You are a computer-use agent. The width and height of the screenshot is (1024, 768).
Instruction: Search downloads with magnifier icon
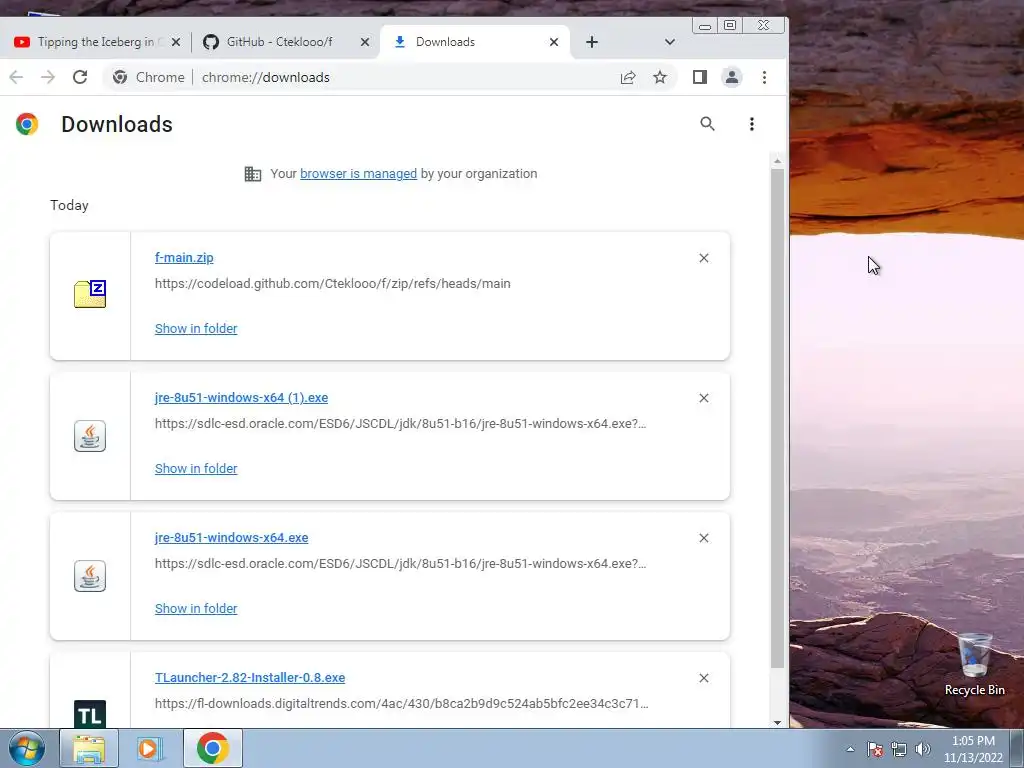pyautogui.click(x=707, y=123)
